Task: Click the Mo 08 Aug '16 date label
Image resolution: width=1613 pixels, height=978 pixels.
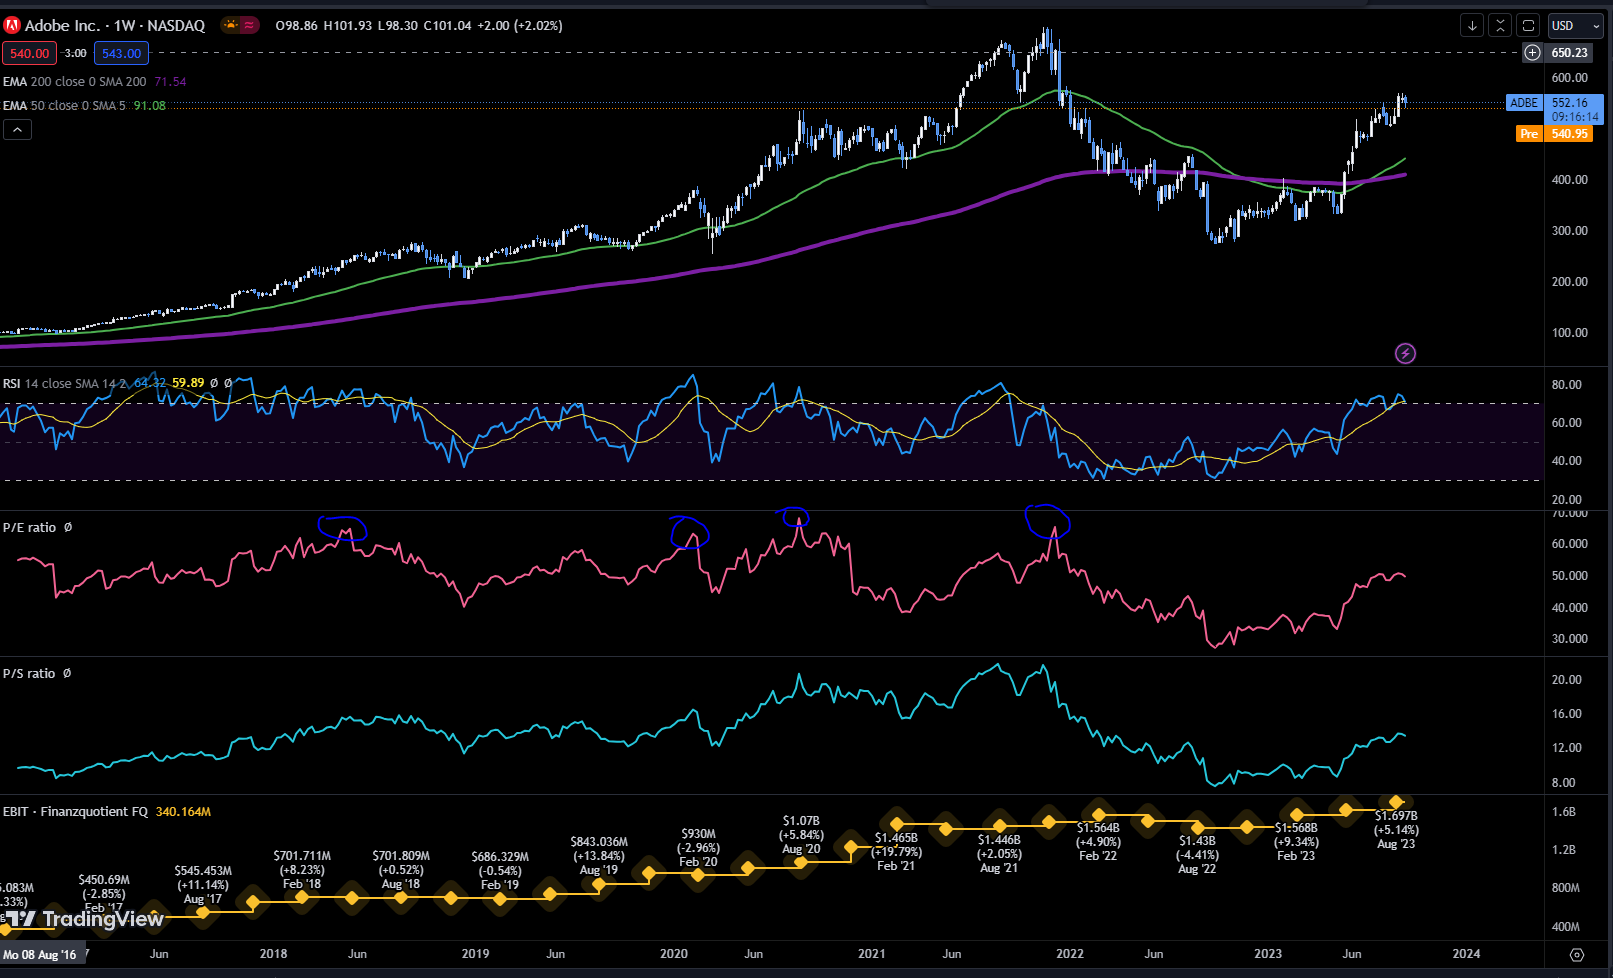Action: [x=40, y=955]
